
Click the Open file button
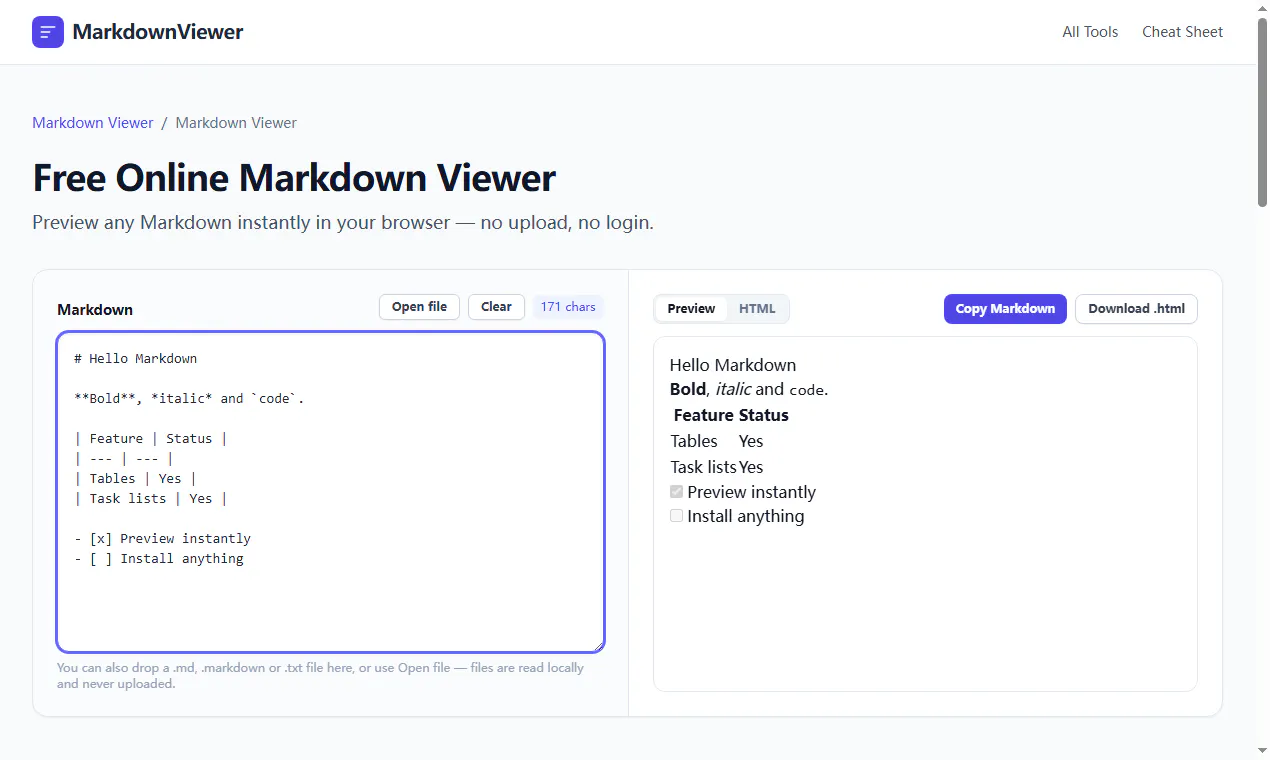(419, 307)
